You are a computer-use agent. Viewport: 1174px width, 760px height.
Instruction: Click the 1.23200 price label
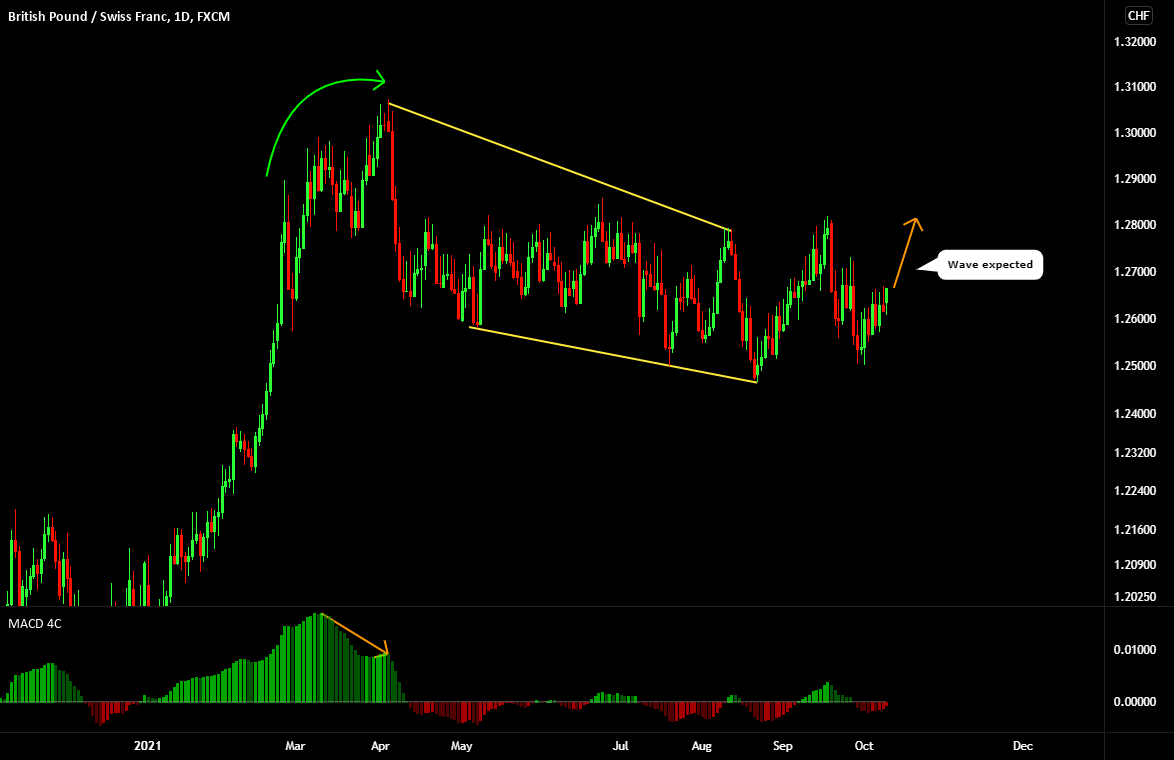tap(1134, 452)
